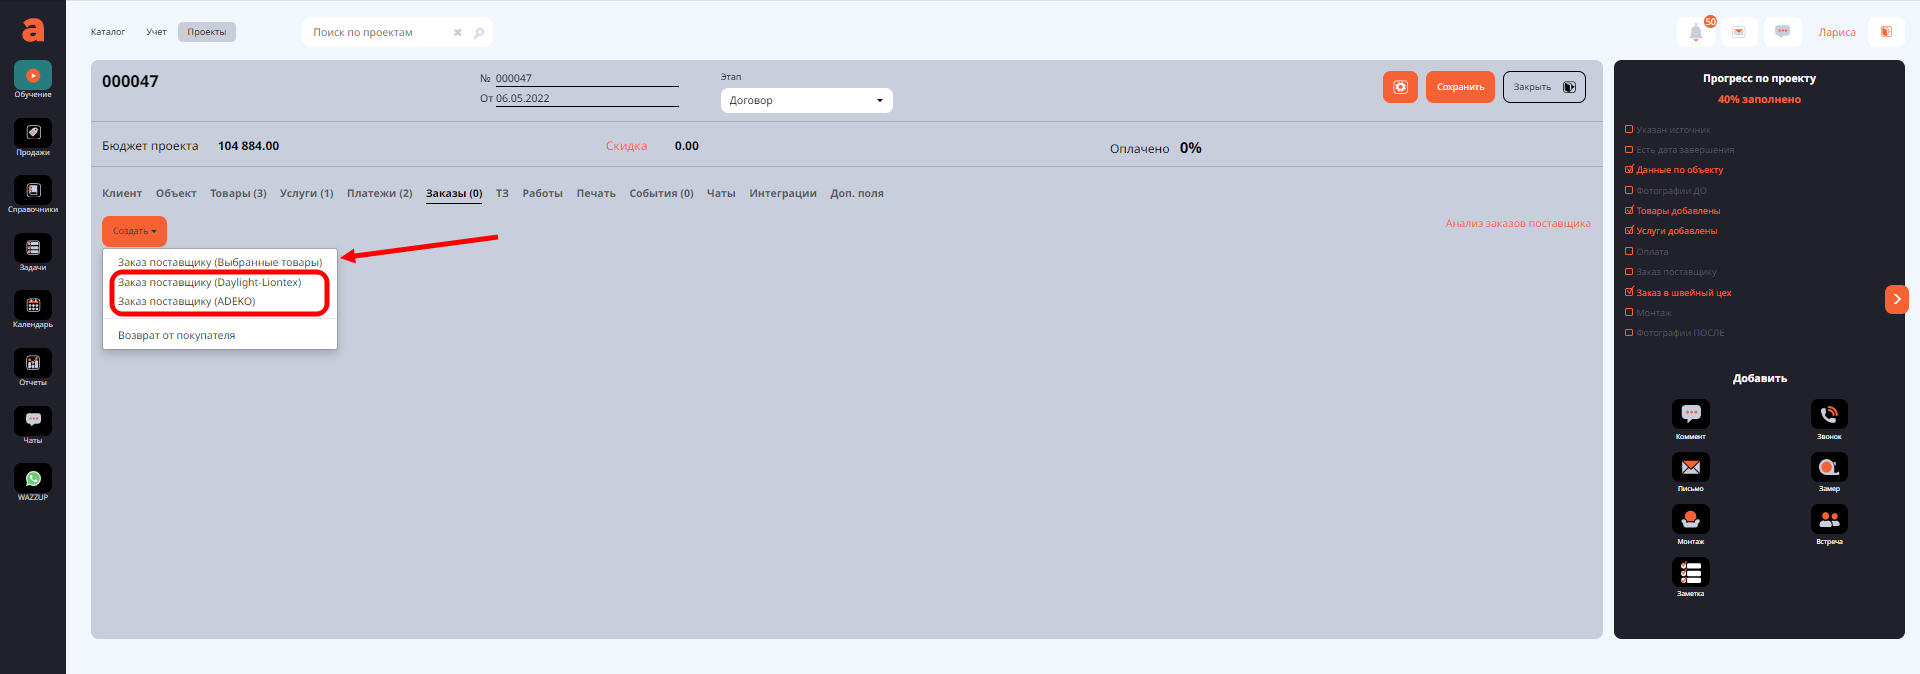1920x674 pixels.
Task: Add a Звонок call record
Action: point(1829,414)
